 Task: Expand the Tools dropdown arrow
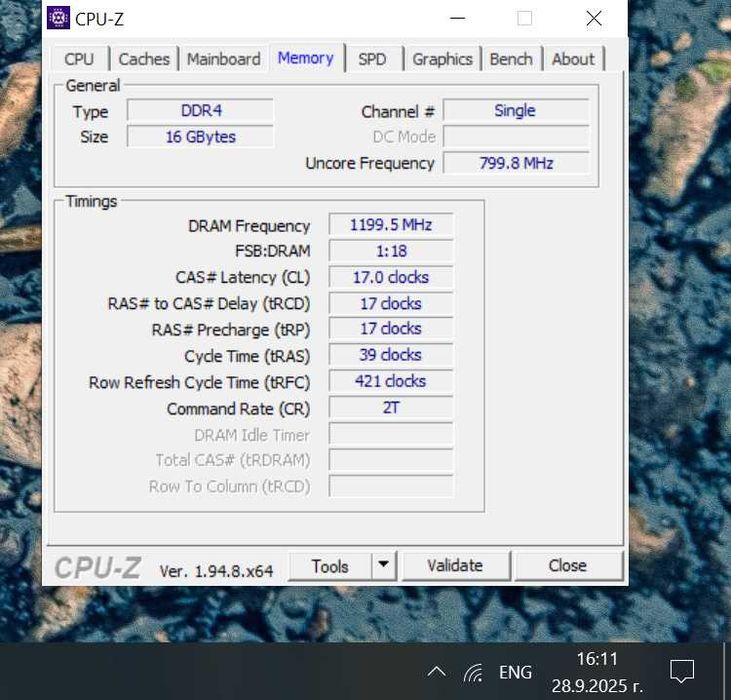pyautogui.click(x=384, y=565)
